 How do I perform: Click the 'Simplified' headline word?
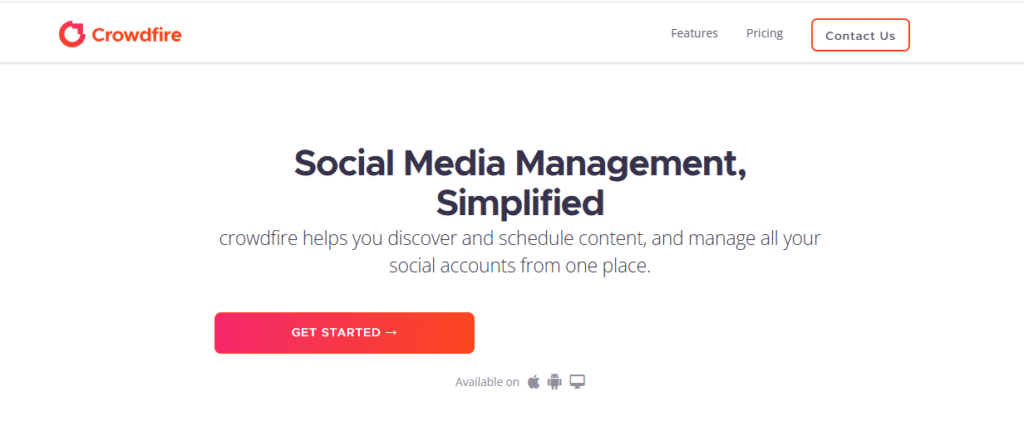[x=520, y=203]
